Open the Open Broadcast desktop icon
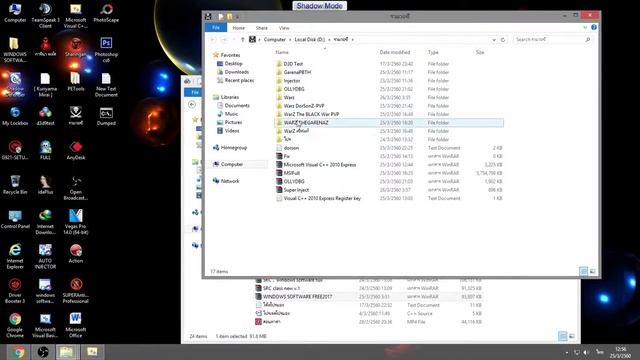The width and height of the screenshot is (640, 360). tap(76, 188)
